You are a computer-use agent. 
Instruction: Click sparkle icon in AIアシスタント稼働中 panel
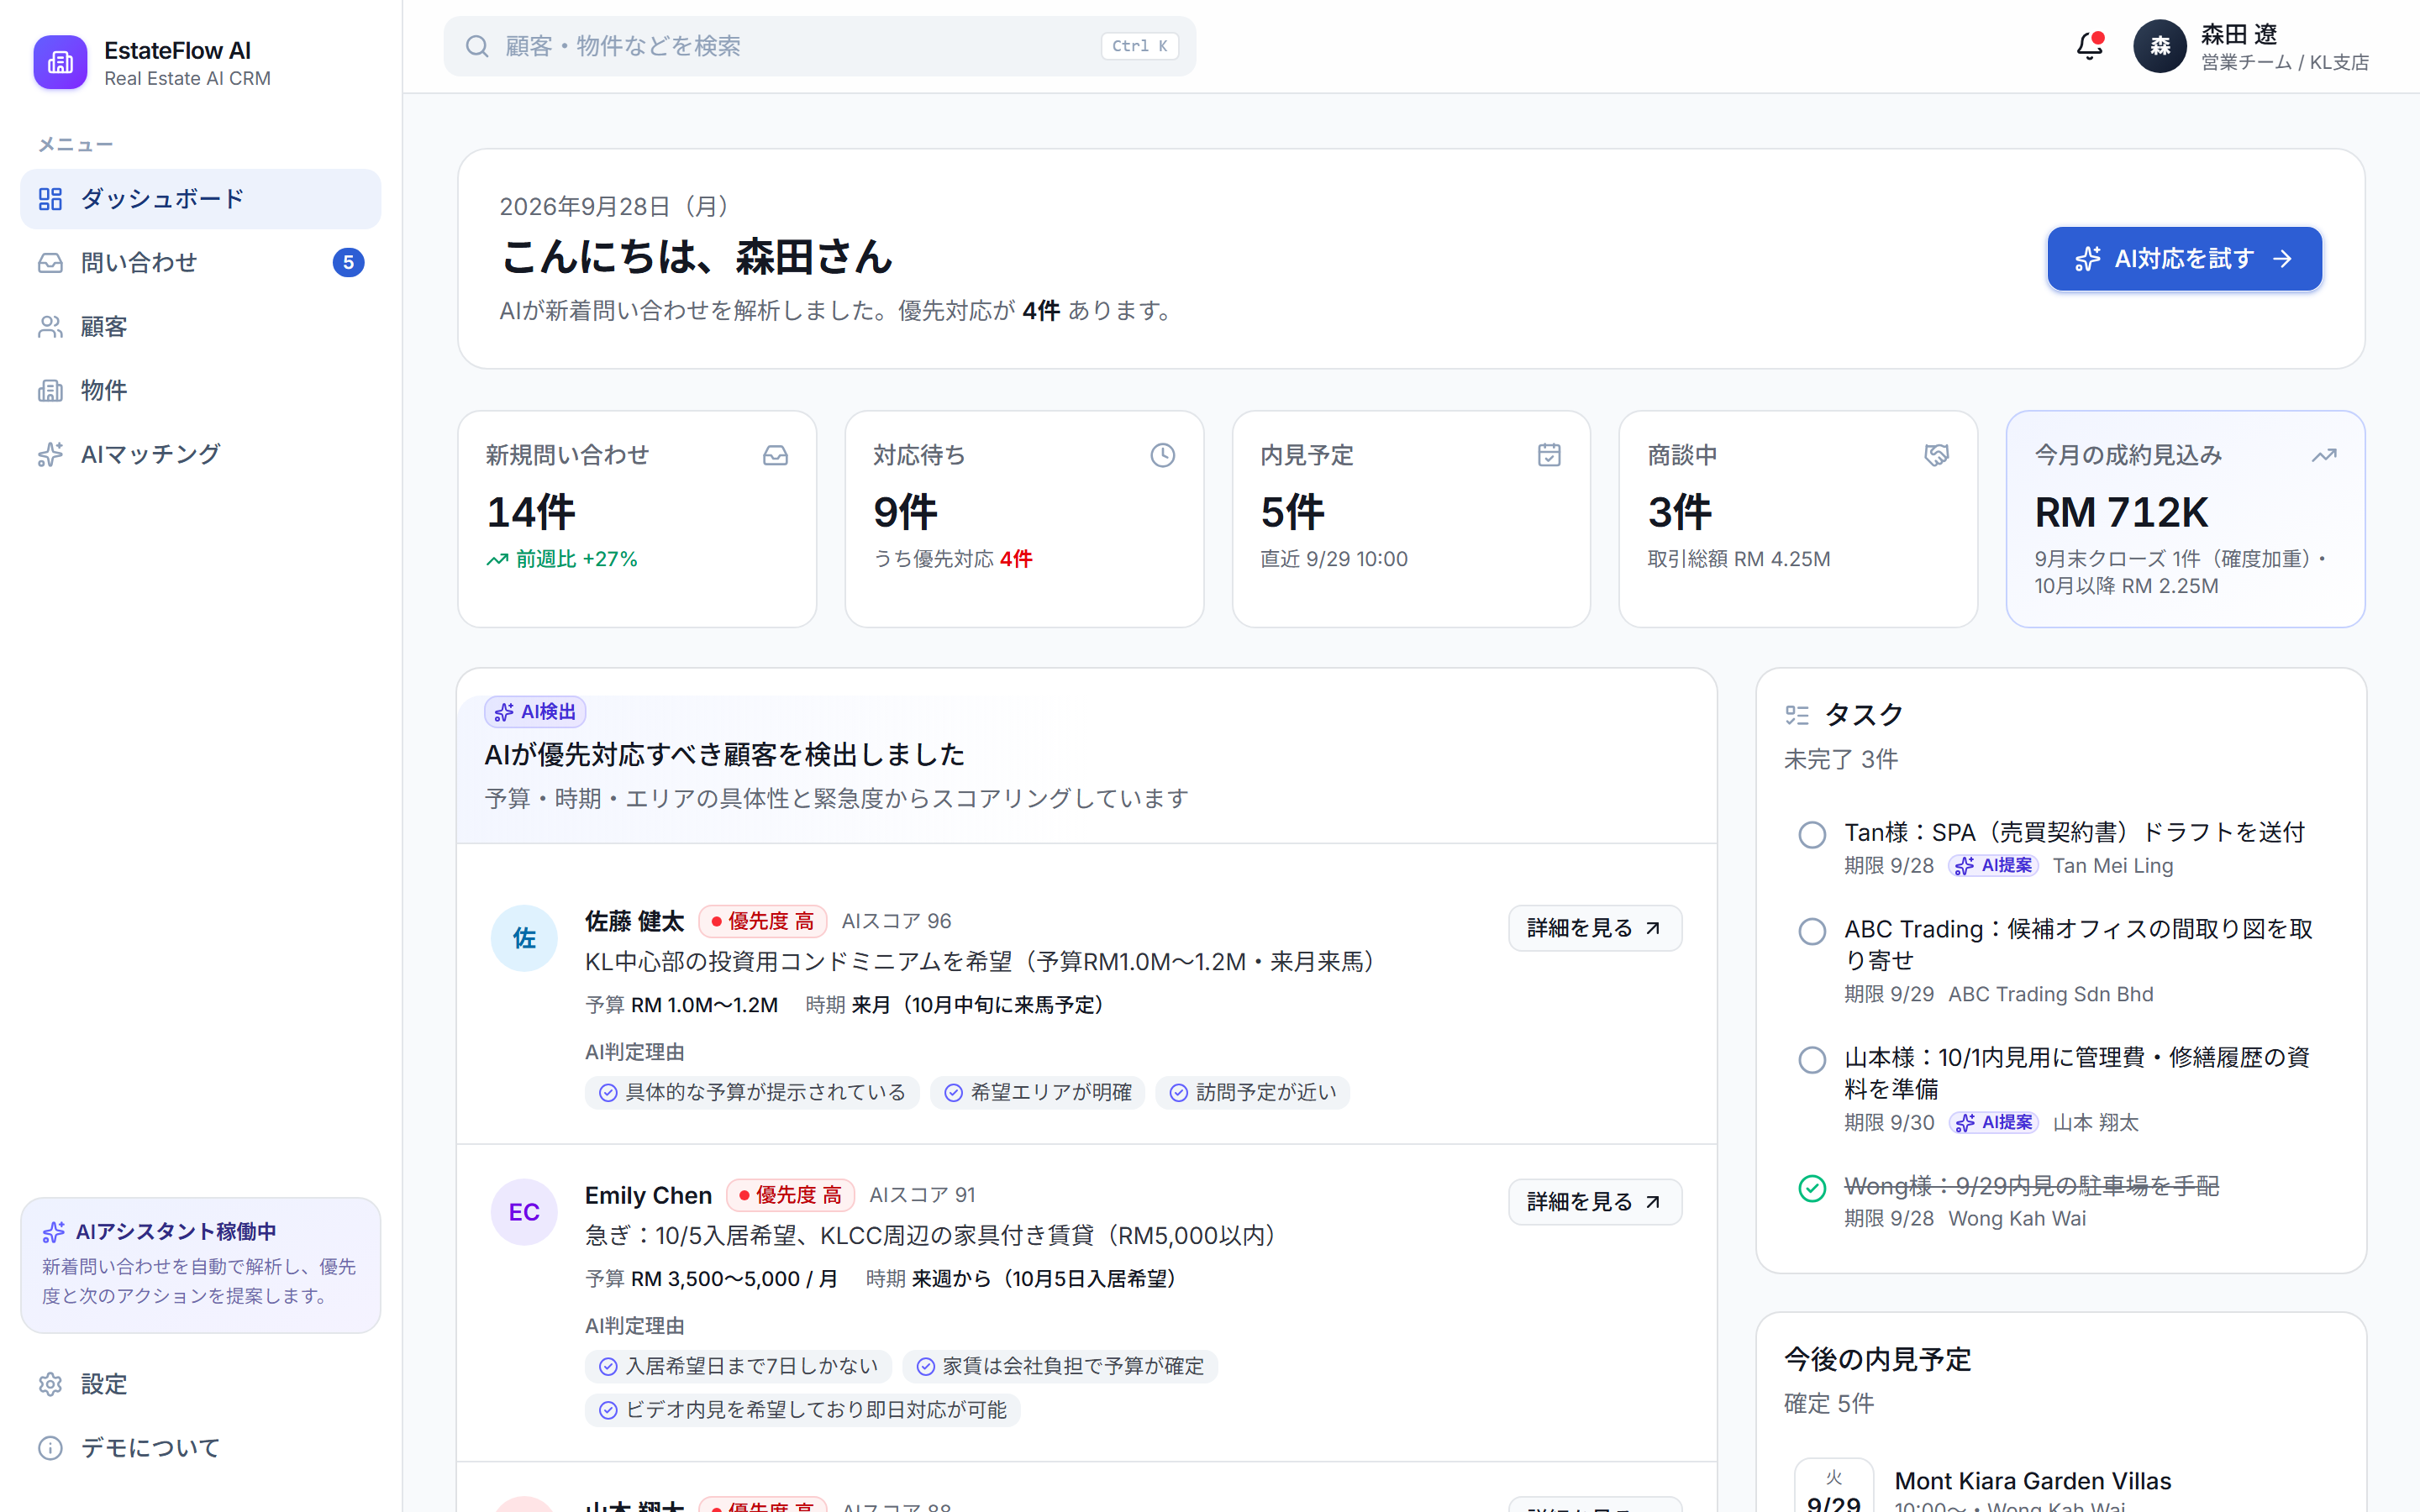(54, 1232)
